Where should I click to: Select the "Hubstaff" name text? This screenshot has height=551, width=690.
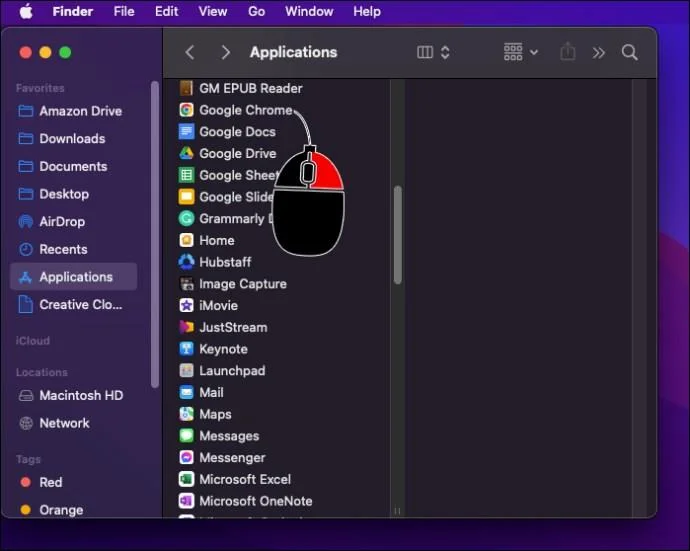(x=225, y=262)
